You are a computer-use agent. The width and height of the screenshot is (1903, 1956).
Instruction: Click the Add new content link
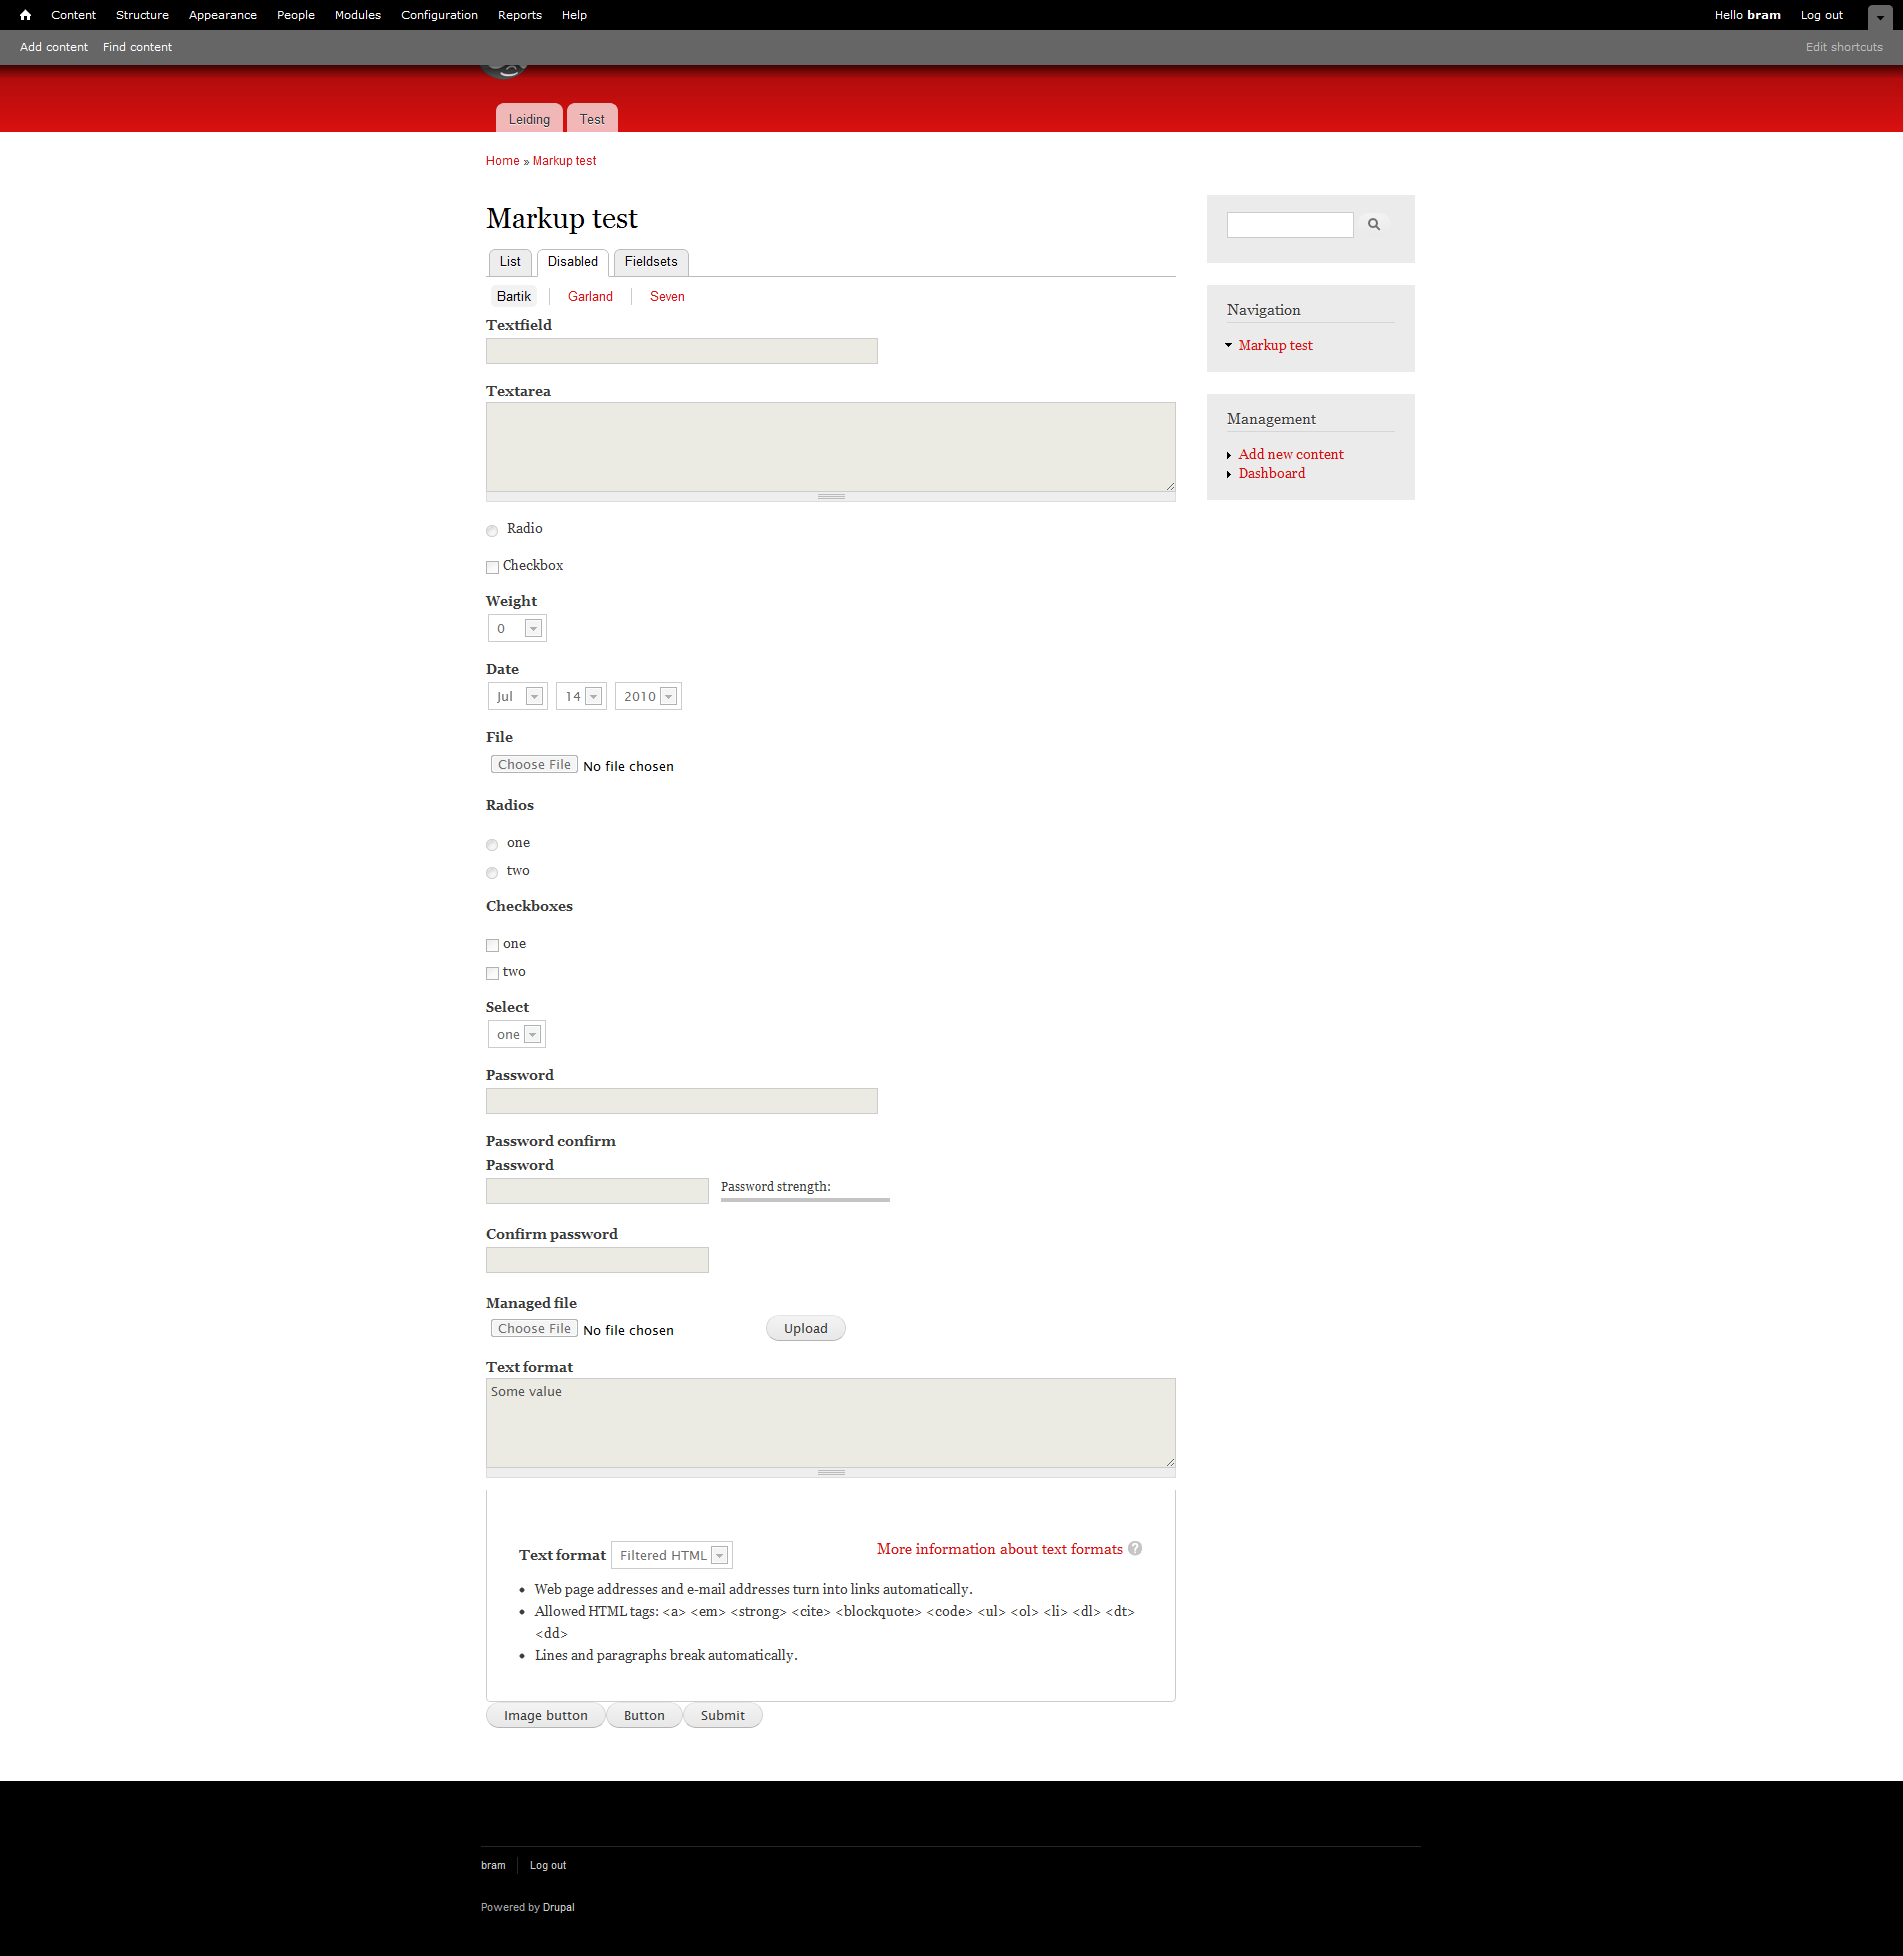(x=1290, y=454)
